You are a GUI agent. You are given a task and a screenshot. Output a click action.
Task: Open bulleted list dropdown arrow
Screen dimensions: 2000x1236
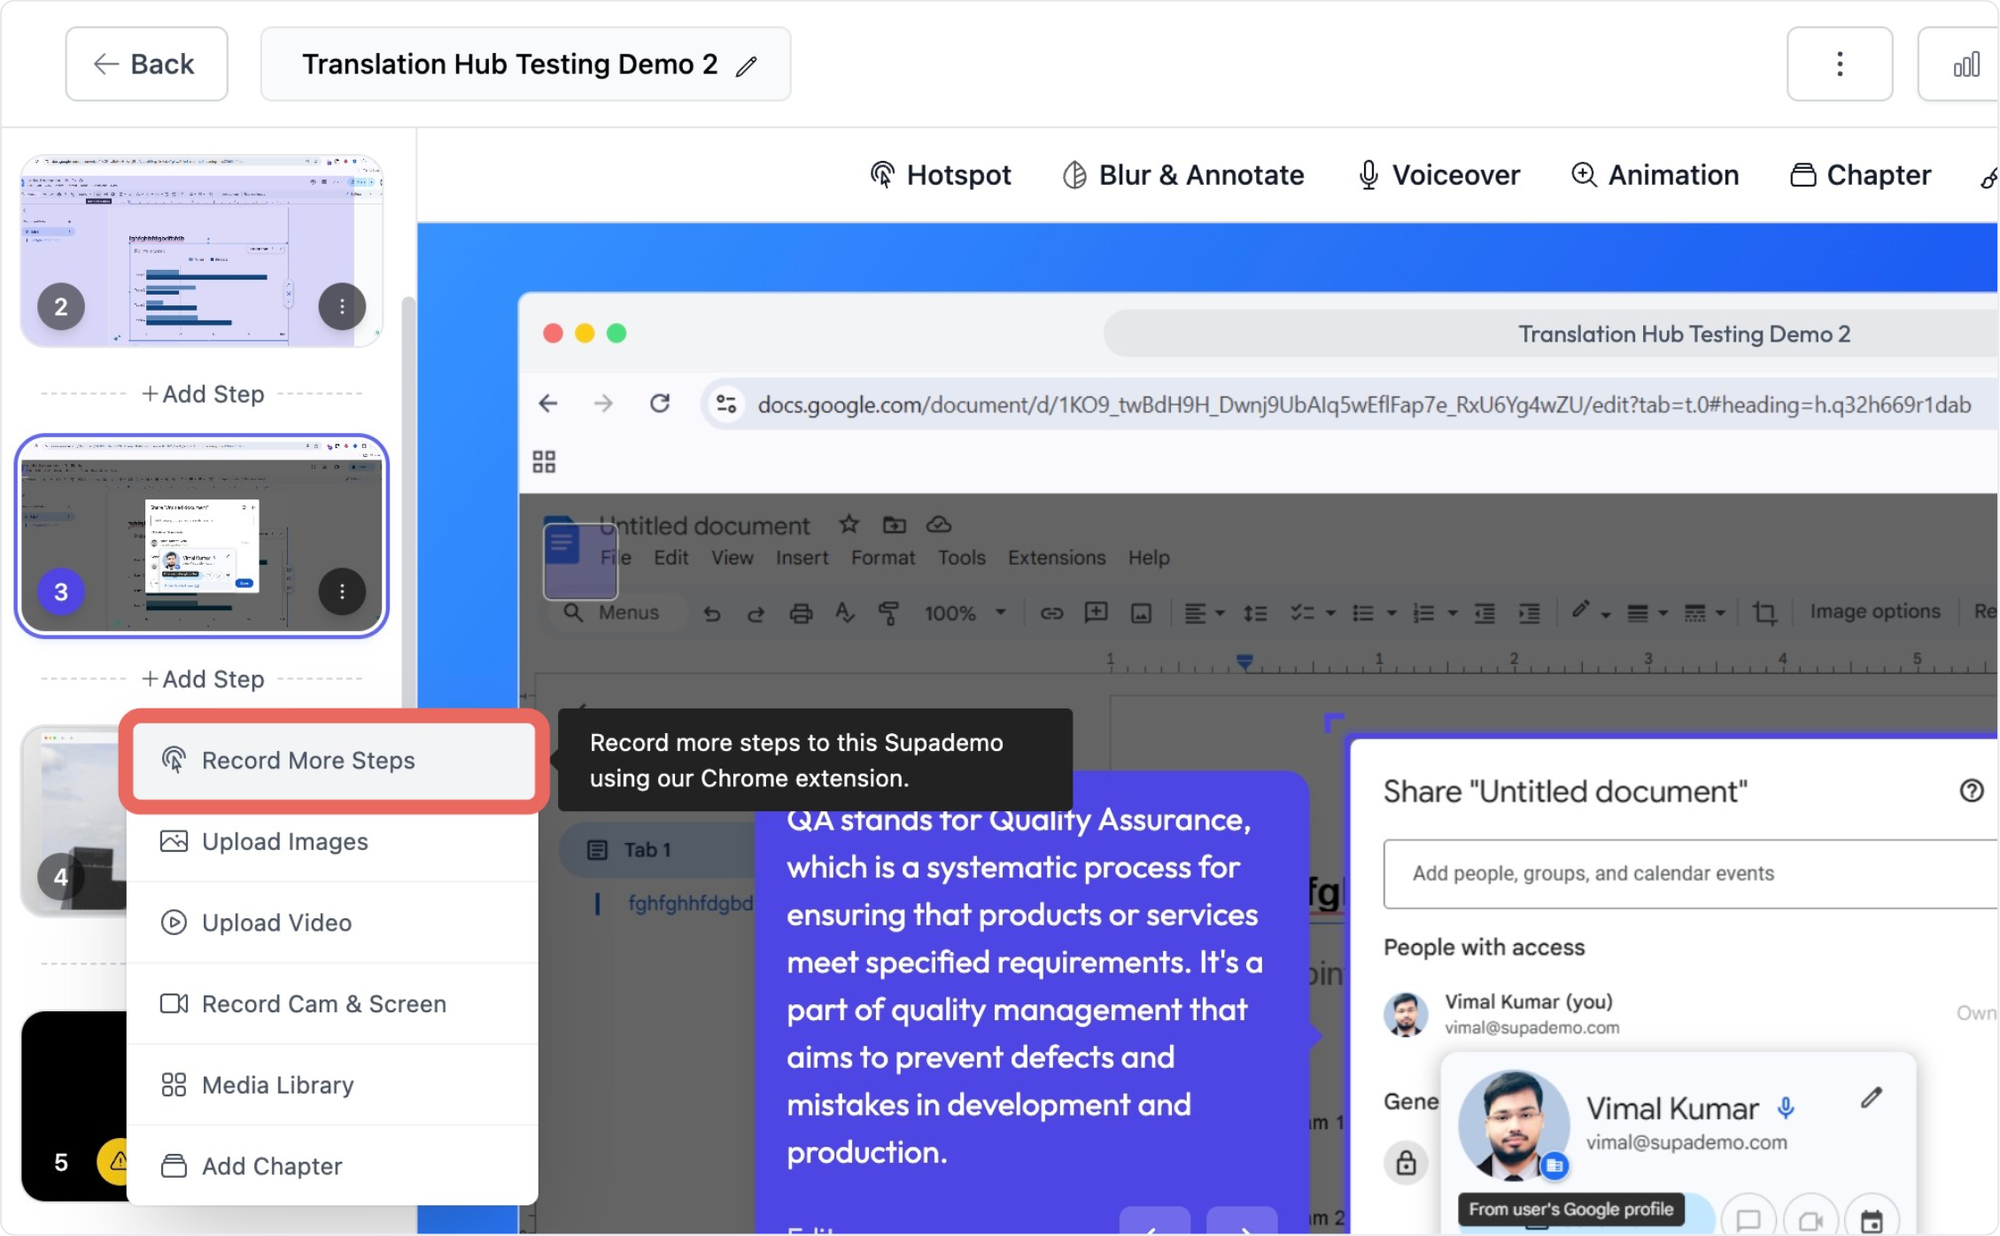[x=1391, y=613]
